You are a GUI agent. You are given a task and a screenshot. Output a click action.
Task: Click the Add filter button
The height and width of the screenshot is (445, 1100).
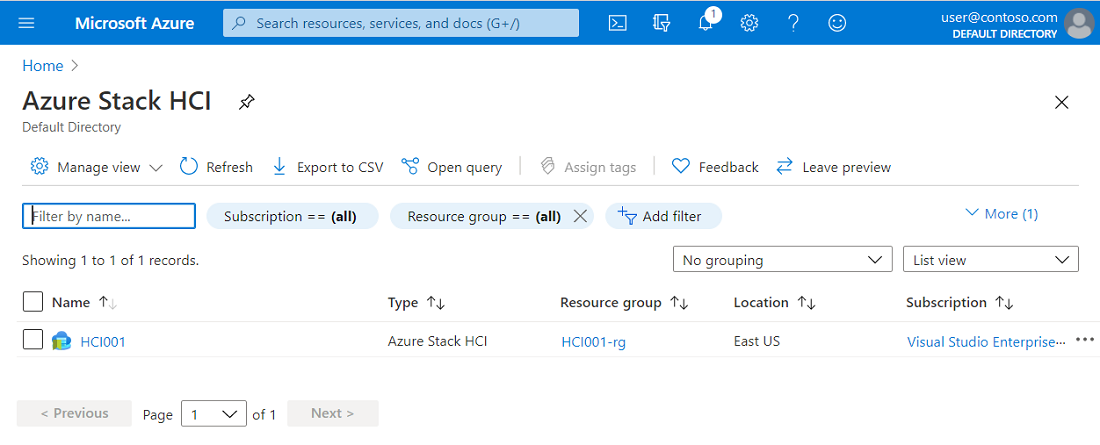point(662,216)
